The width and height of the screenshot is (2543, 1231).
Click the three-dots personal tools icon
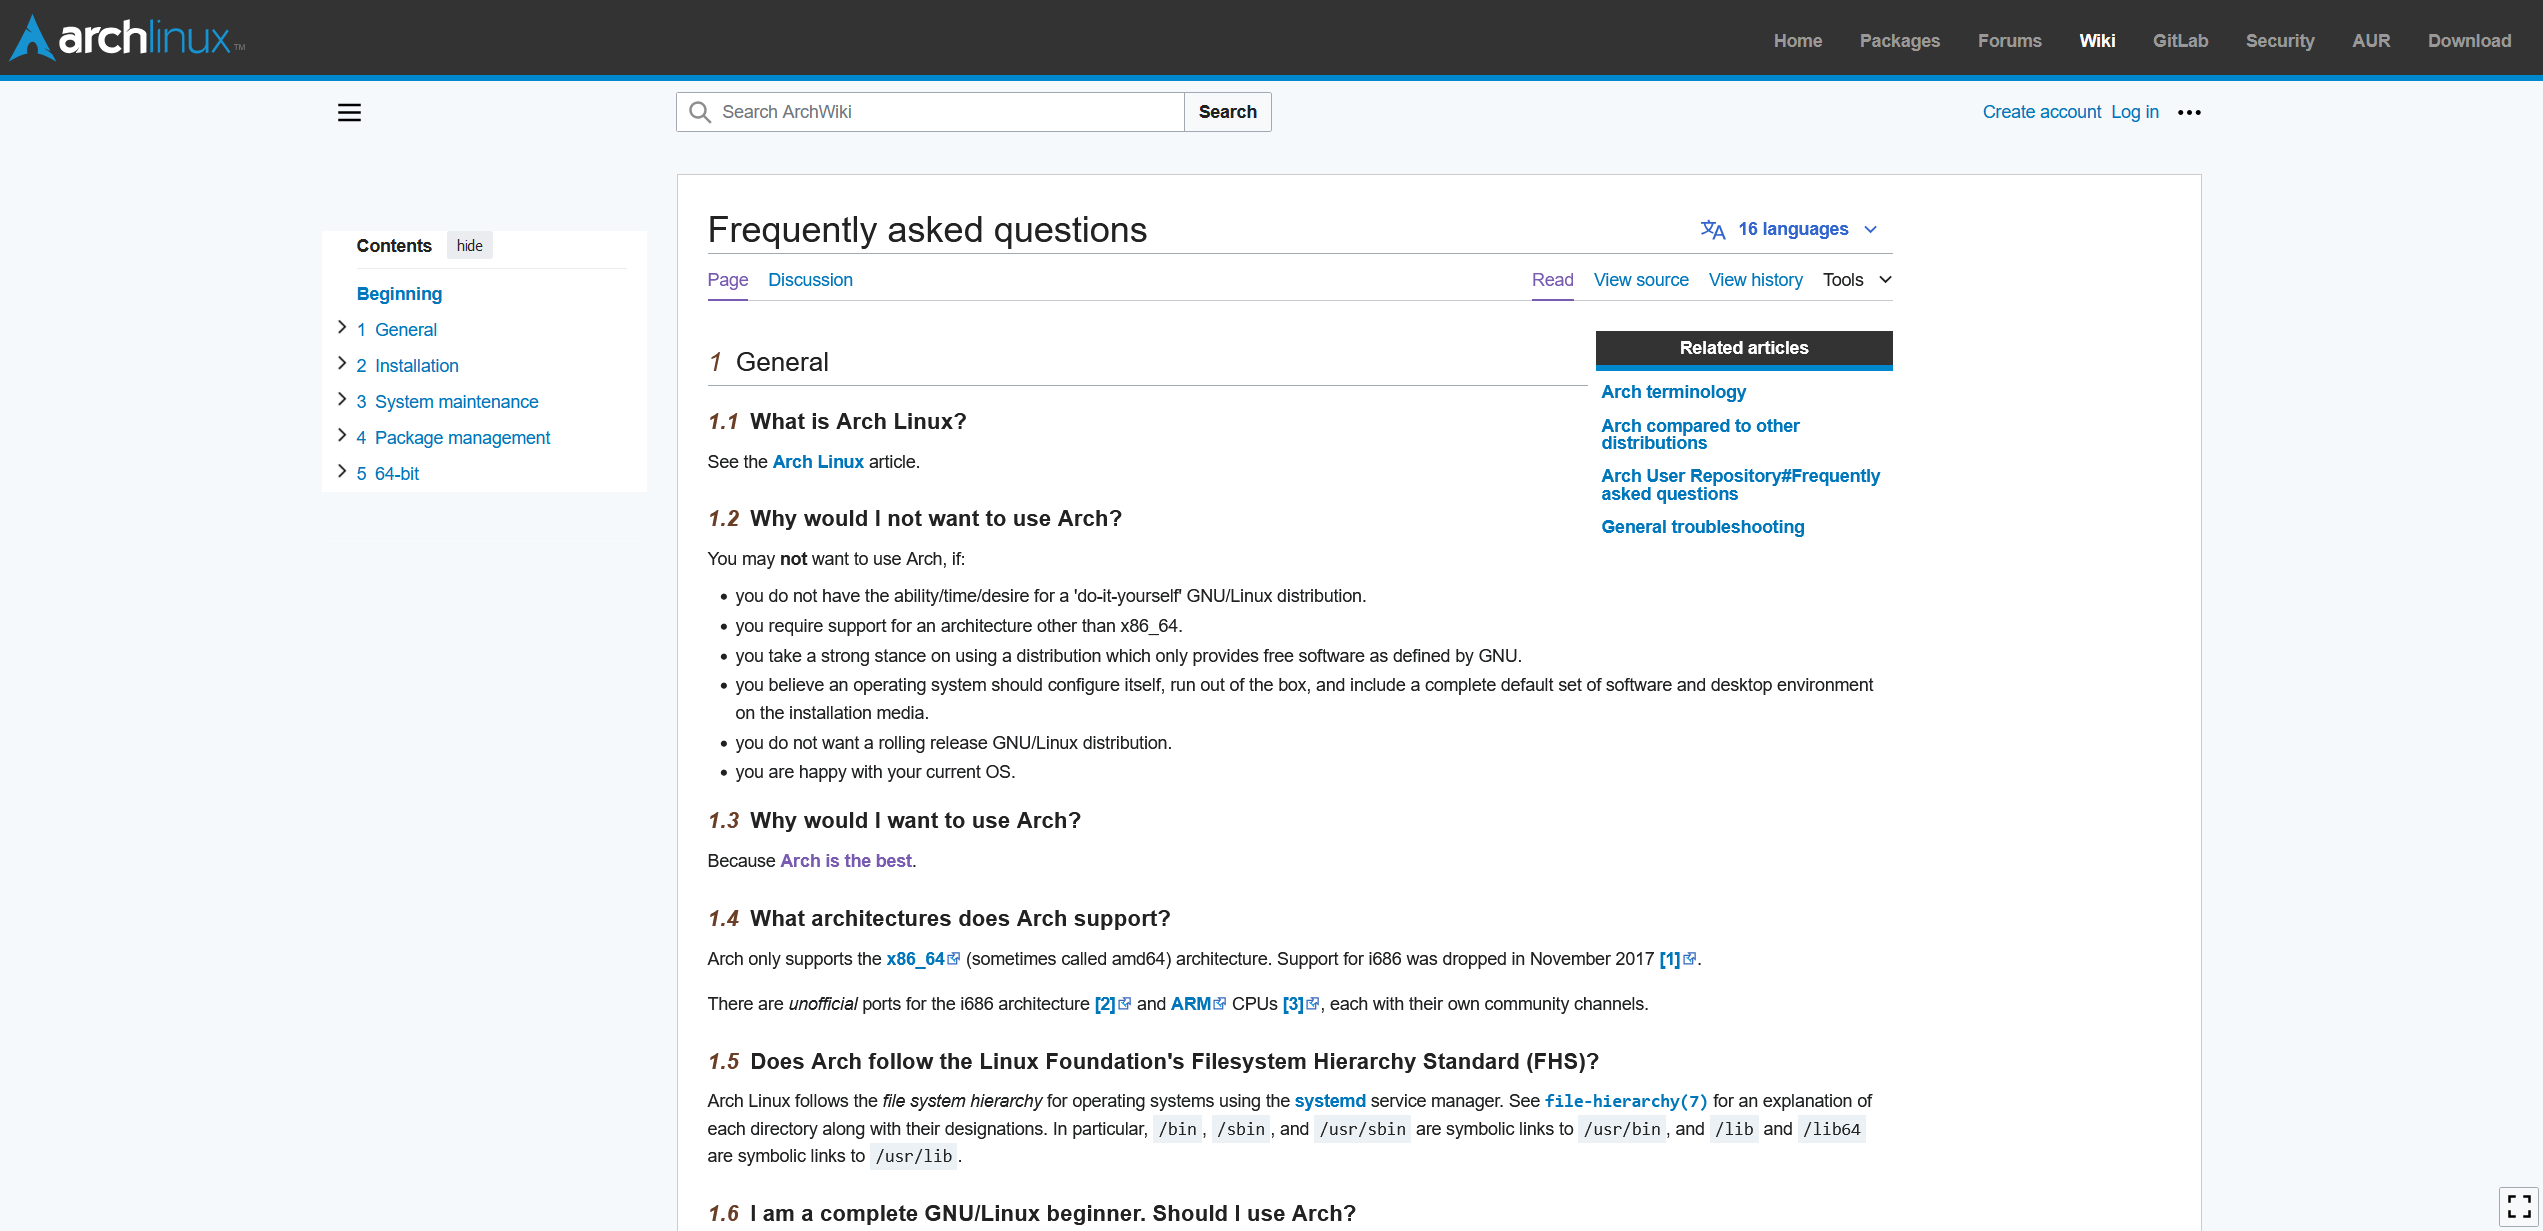[2189, 112]
